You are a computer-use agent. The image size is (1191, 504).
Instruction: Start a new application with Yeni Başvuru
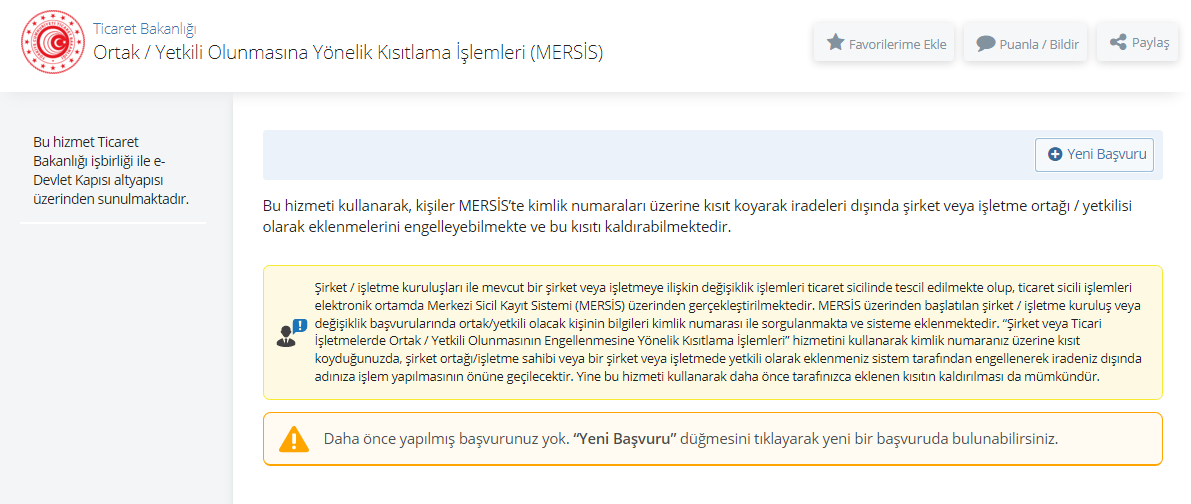pyautogui.click(x=1095, y=154)
